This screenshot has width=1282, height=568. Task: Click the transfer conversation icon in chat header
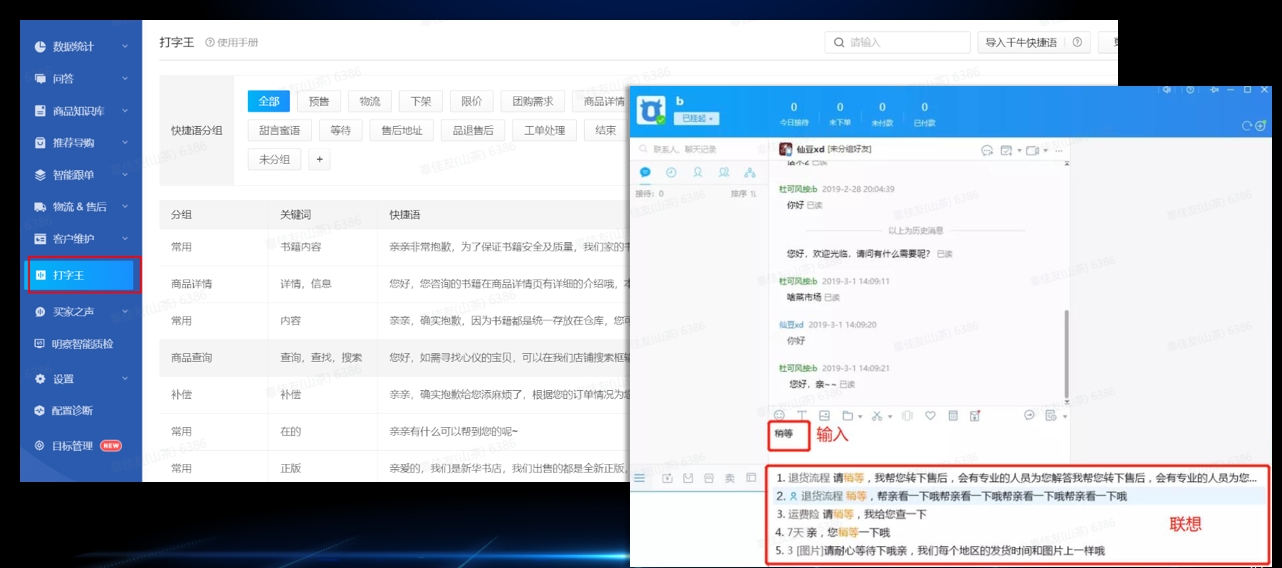click(x=986, y=150)
